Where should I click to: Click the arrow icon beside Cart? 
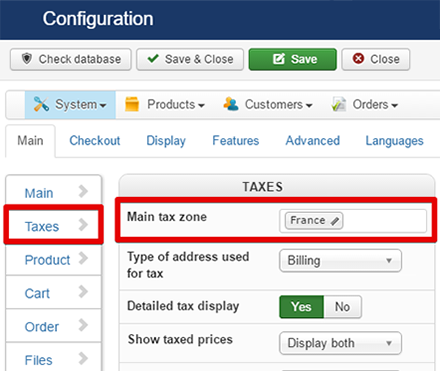(x=83, y=292)
